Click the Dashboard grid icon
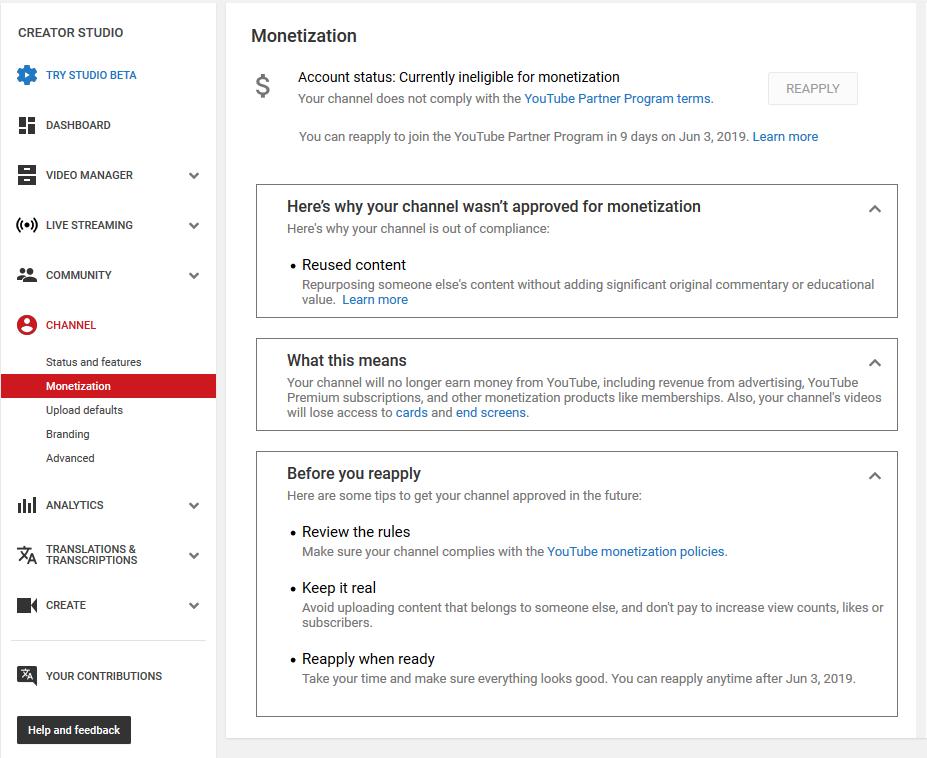 coord(27,125)
